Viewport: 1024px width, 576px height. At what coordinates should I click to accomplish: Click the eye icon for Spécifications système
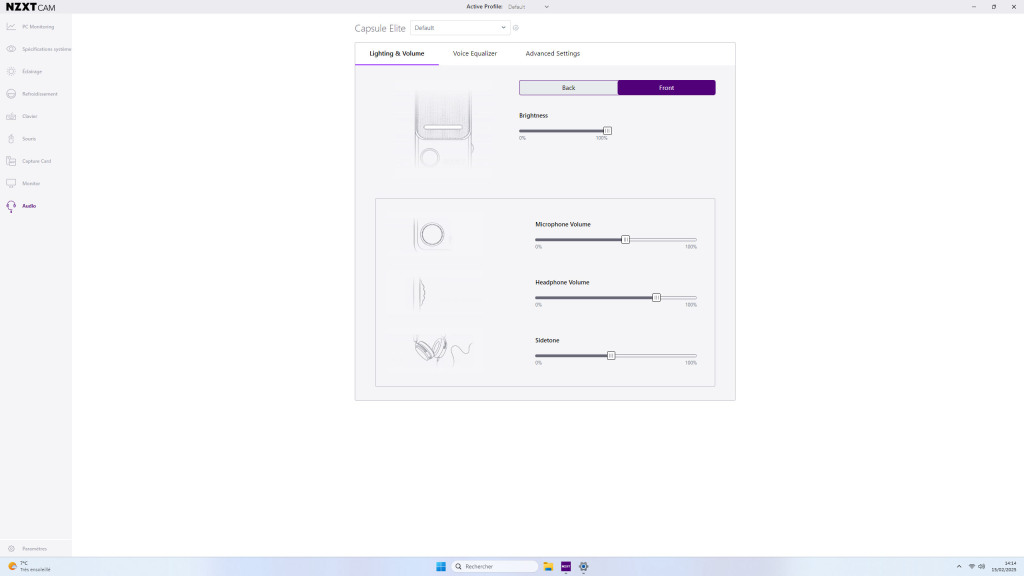11,49
